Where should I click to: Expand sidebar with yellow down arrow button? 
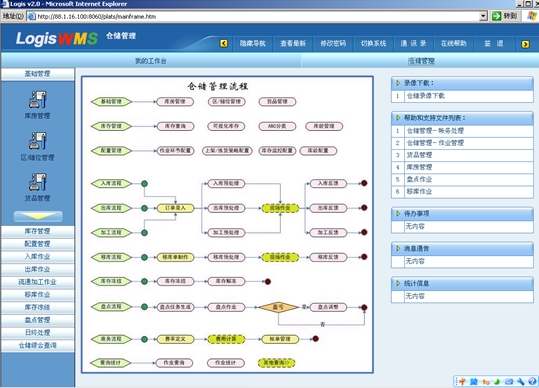38,216
